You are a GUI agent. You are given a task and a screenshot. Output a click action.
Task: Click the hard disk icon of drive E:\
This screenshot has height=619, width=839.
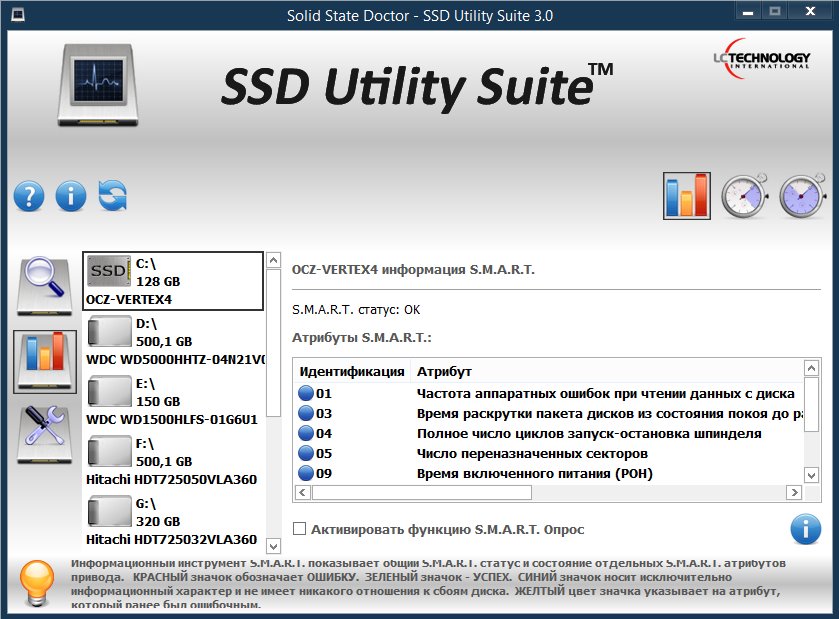109,391
